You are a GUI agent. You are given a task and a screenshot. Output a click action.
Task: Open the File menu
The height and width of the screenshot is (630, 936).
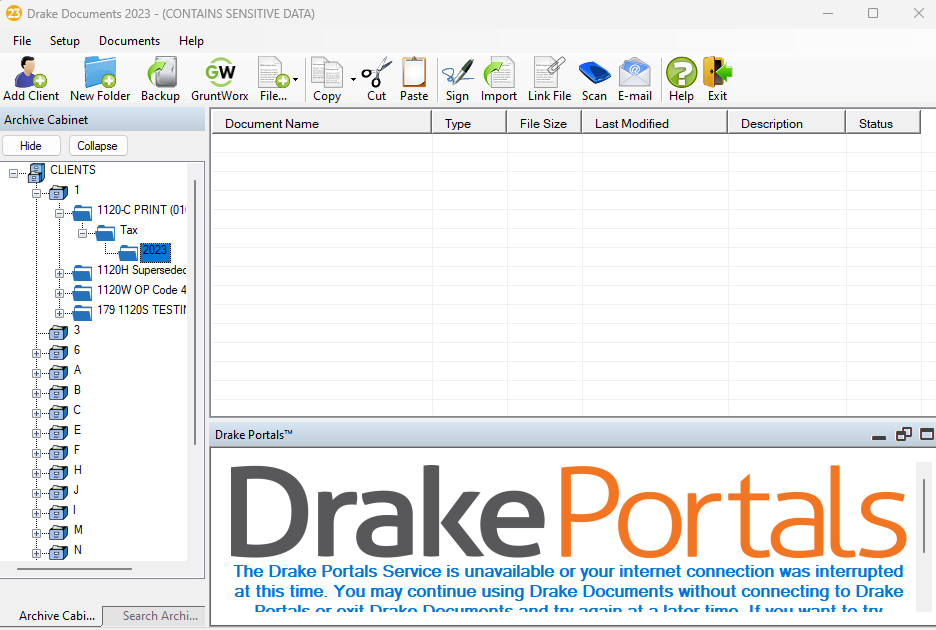(22, 41)
